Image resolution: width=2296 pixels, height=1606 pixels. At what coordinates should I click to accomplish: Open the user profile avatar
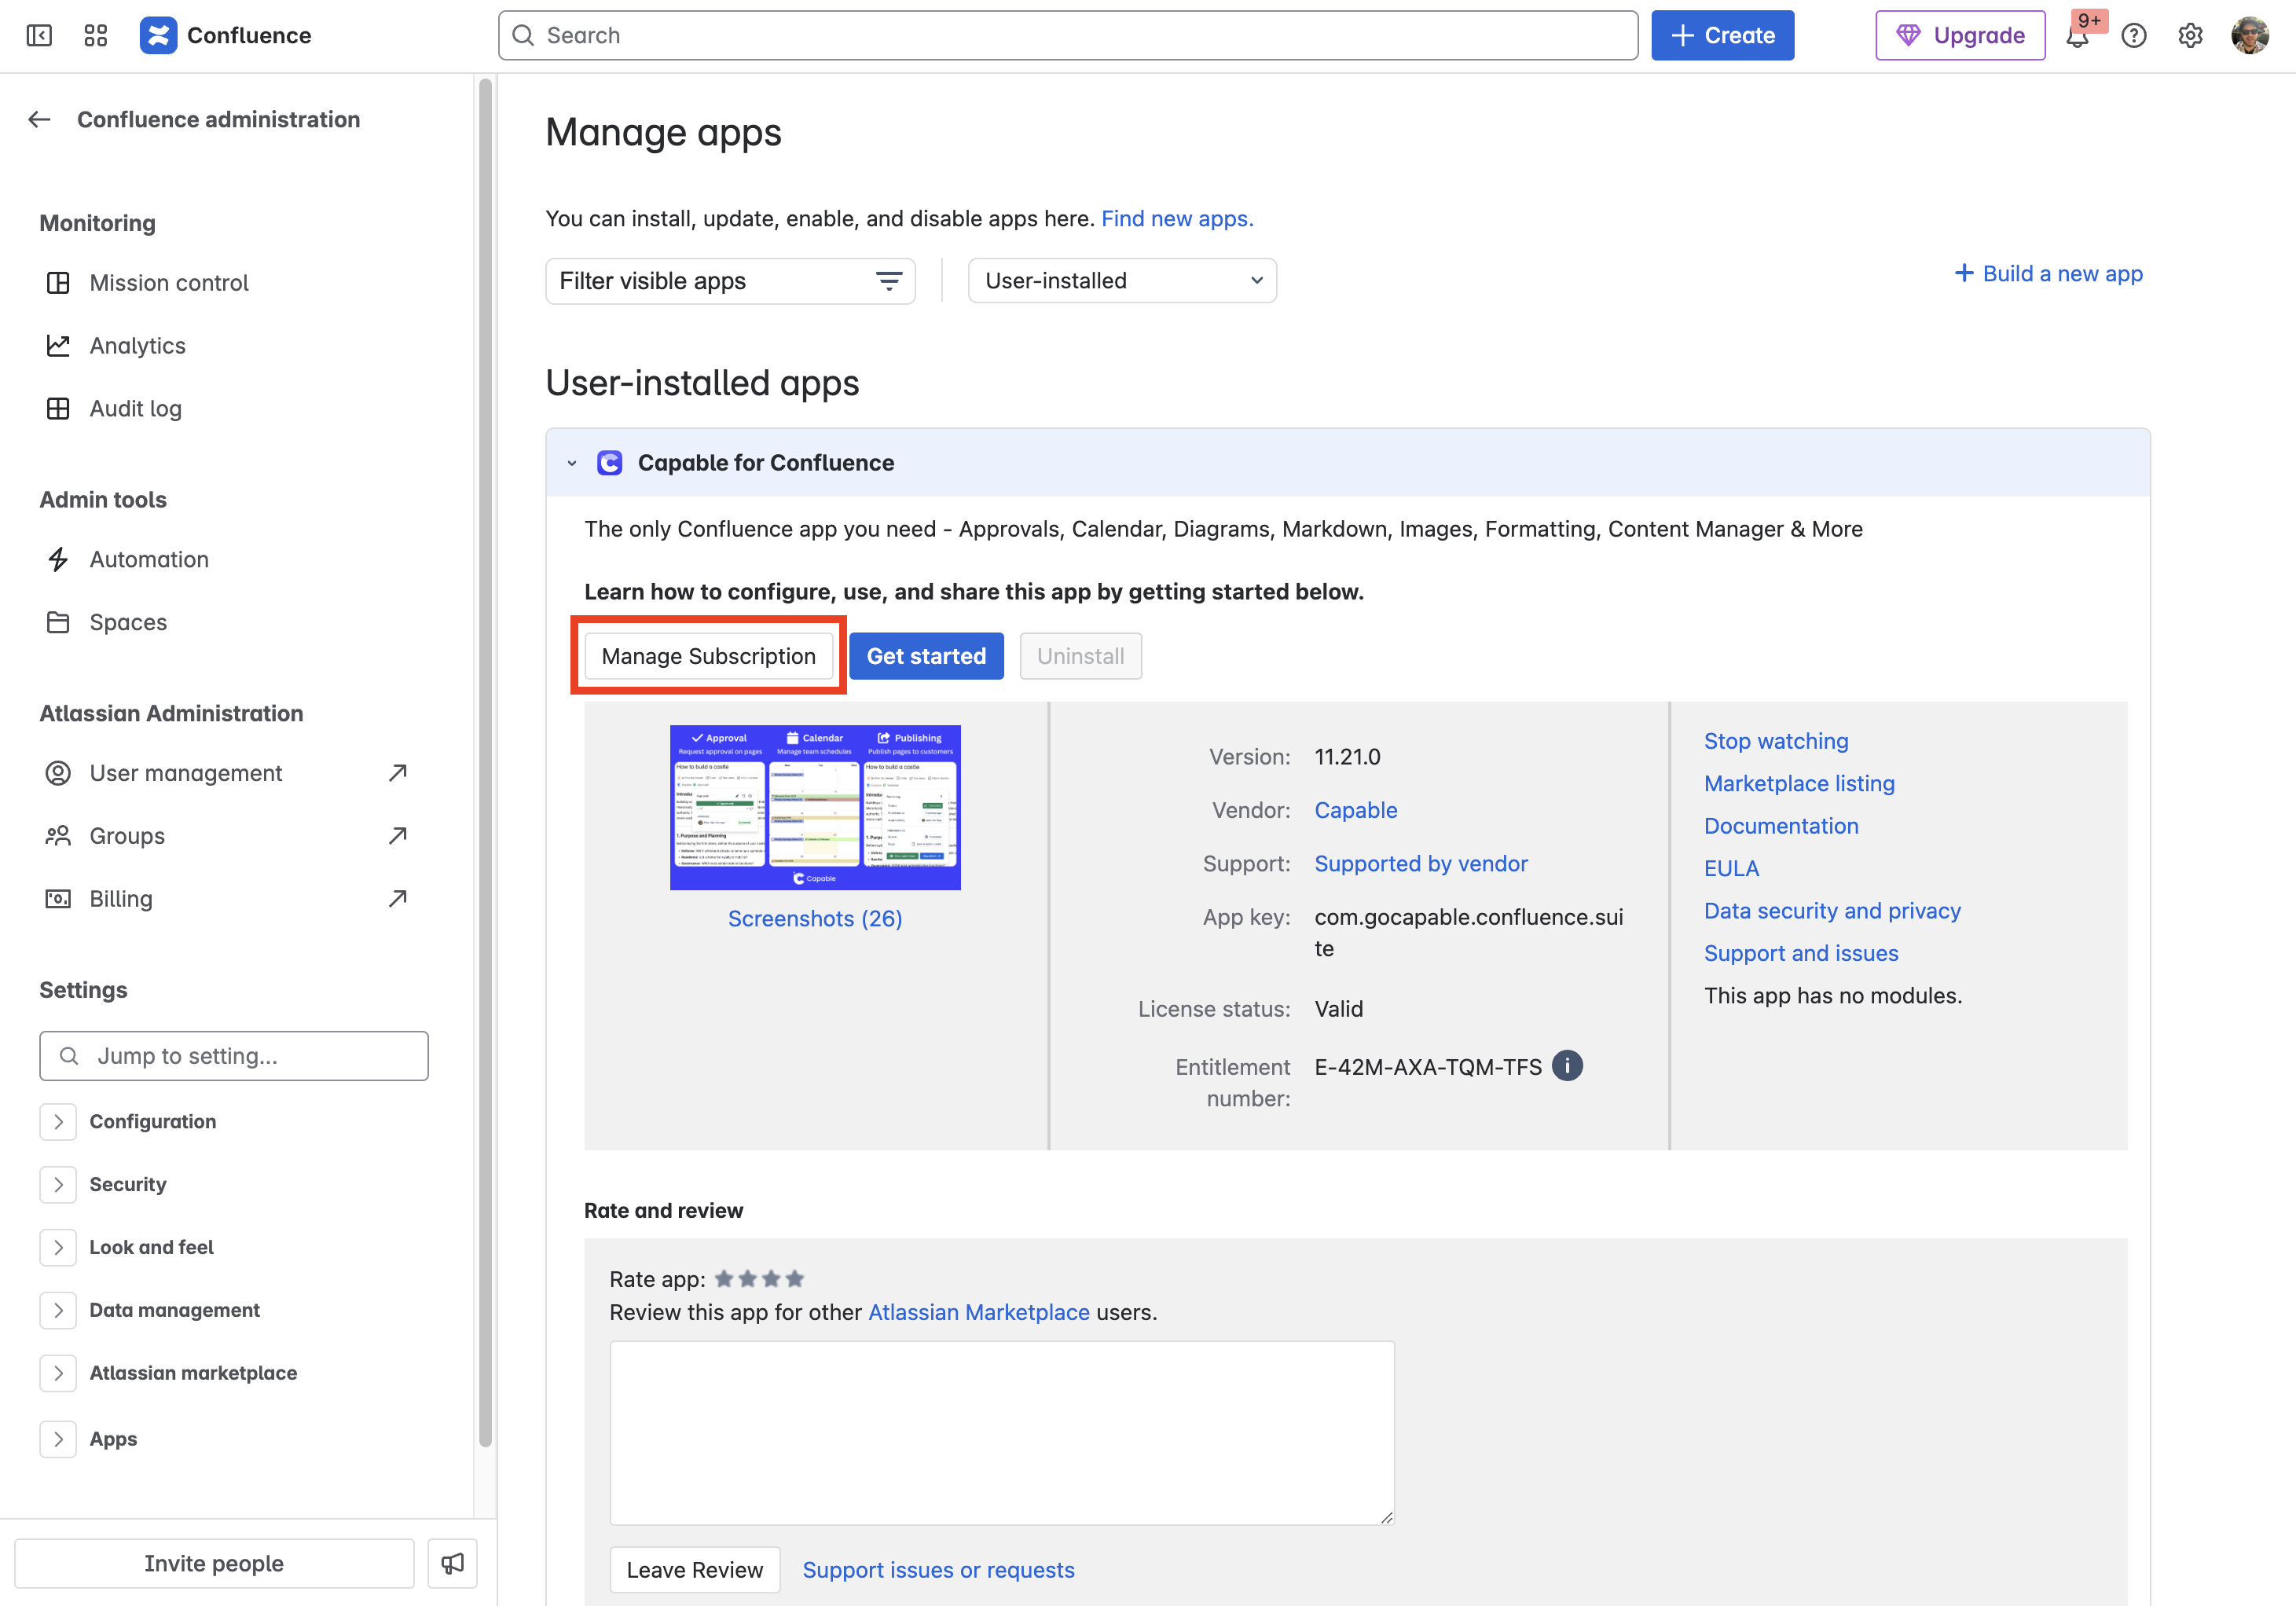[x=2249, y=36]
